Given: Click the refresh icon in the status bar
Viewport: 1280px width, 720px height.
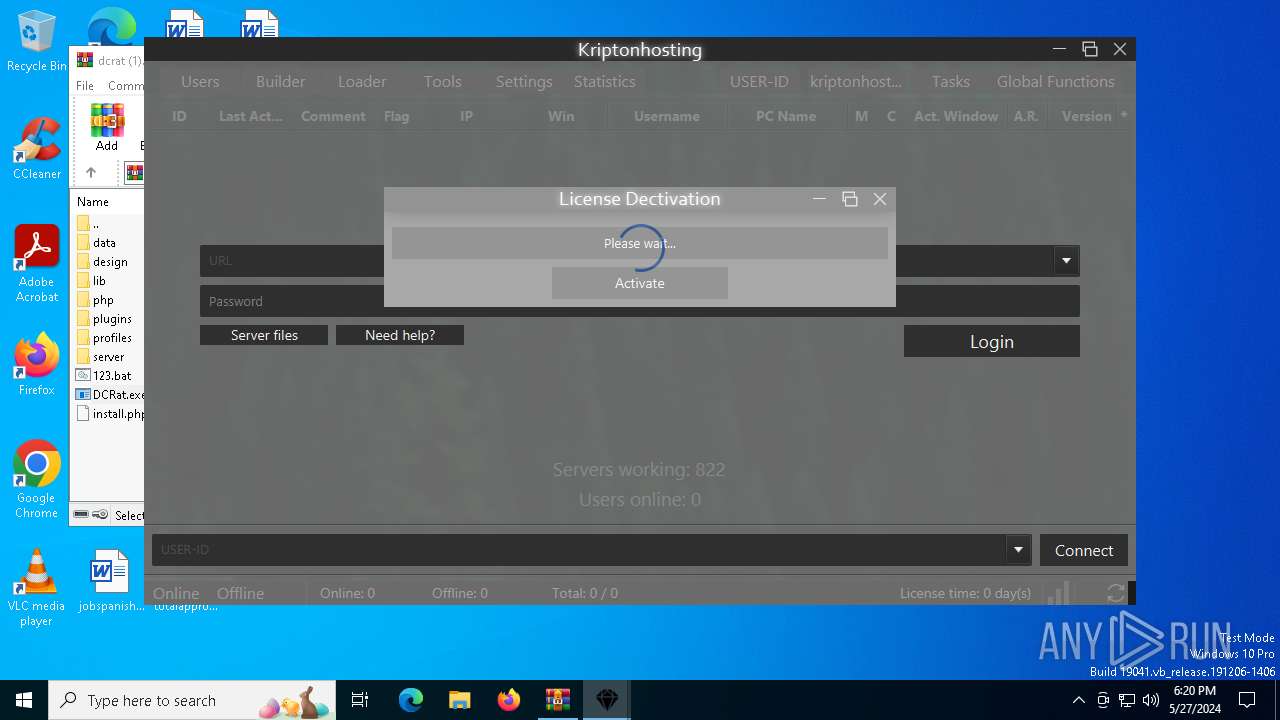Looking at the screenshot, I should [1116, 593].
